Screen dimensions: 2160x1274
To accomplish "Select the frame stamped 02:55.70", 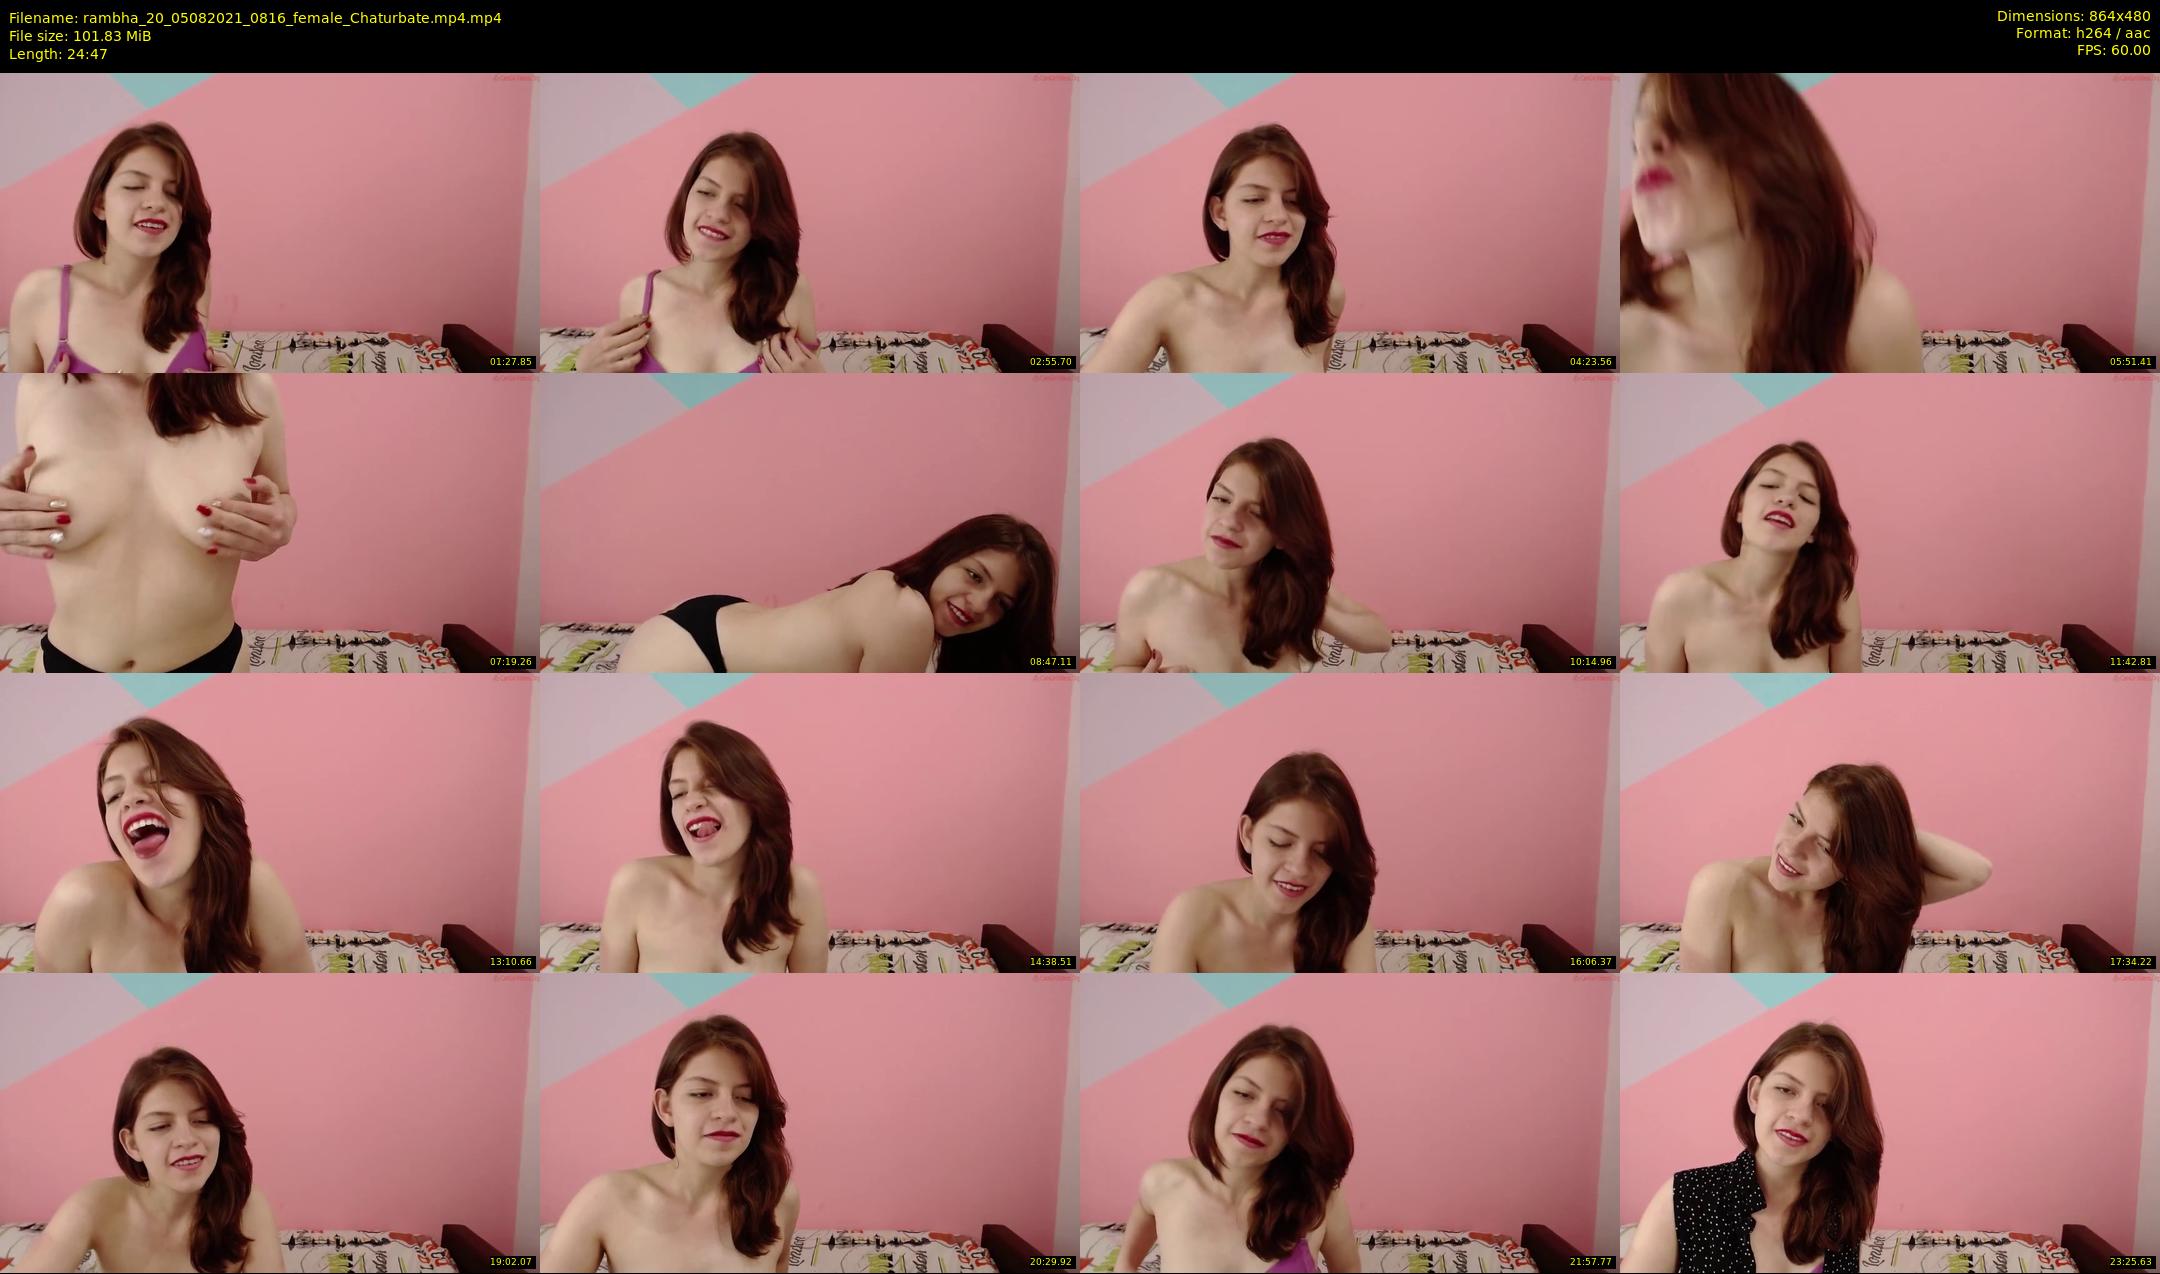I will (809, 222).
